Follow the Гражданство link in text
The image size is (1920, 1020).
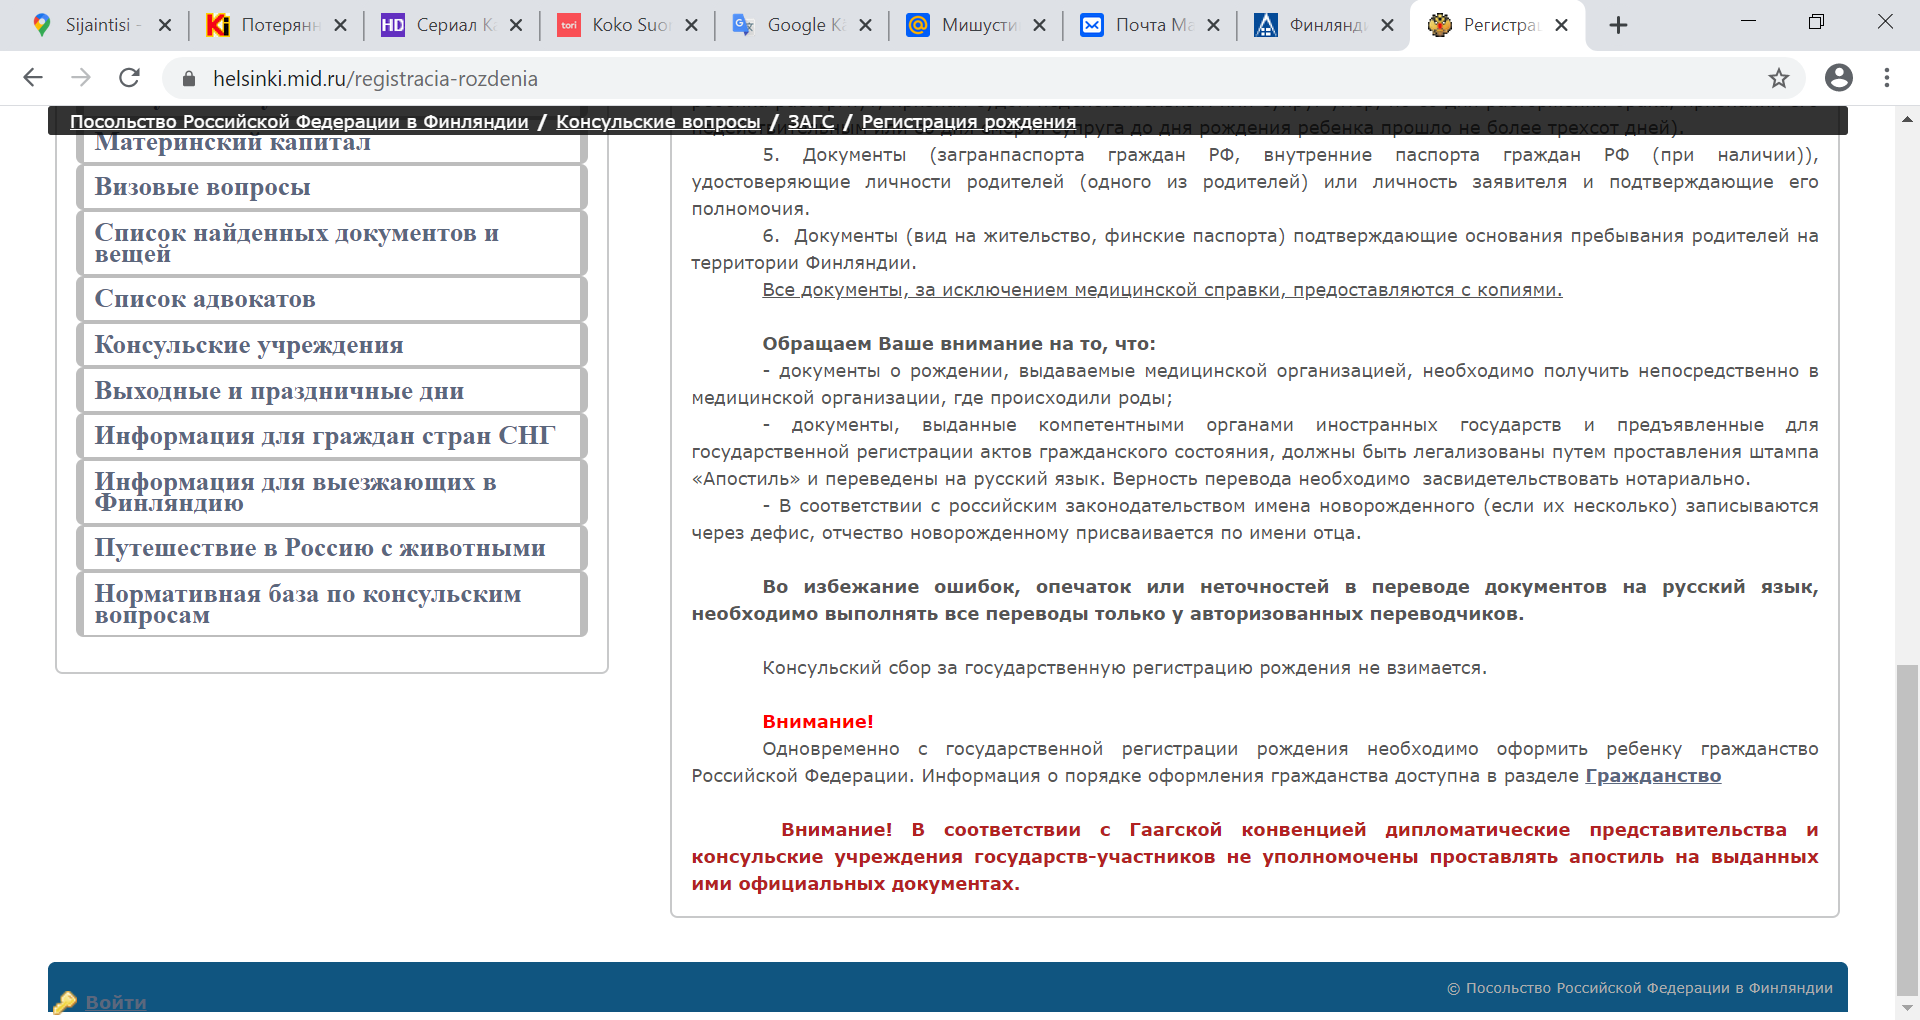[1652, 776]
